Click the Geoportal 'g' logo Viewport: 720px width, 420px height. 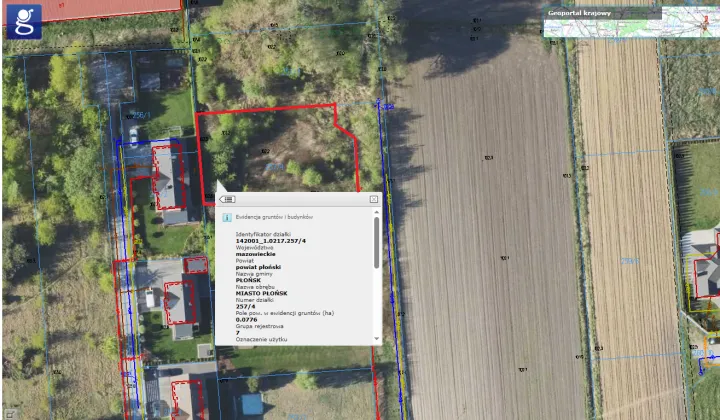pos(24,22)
